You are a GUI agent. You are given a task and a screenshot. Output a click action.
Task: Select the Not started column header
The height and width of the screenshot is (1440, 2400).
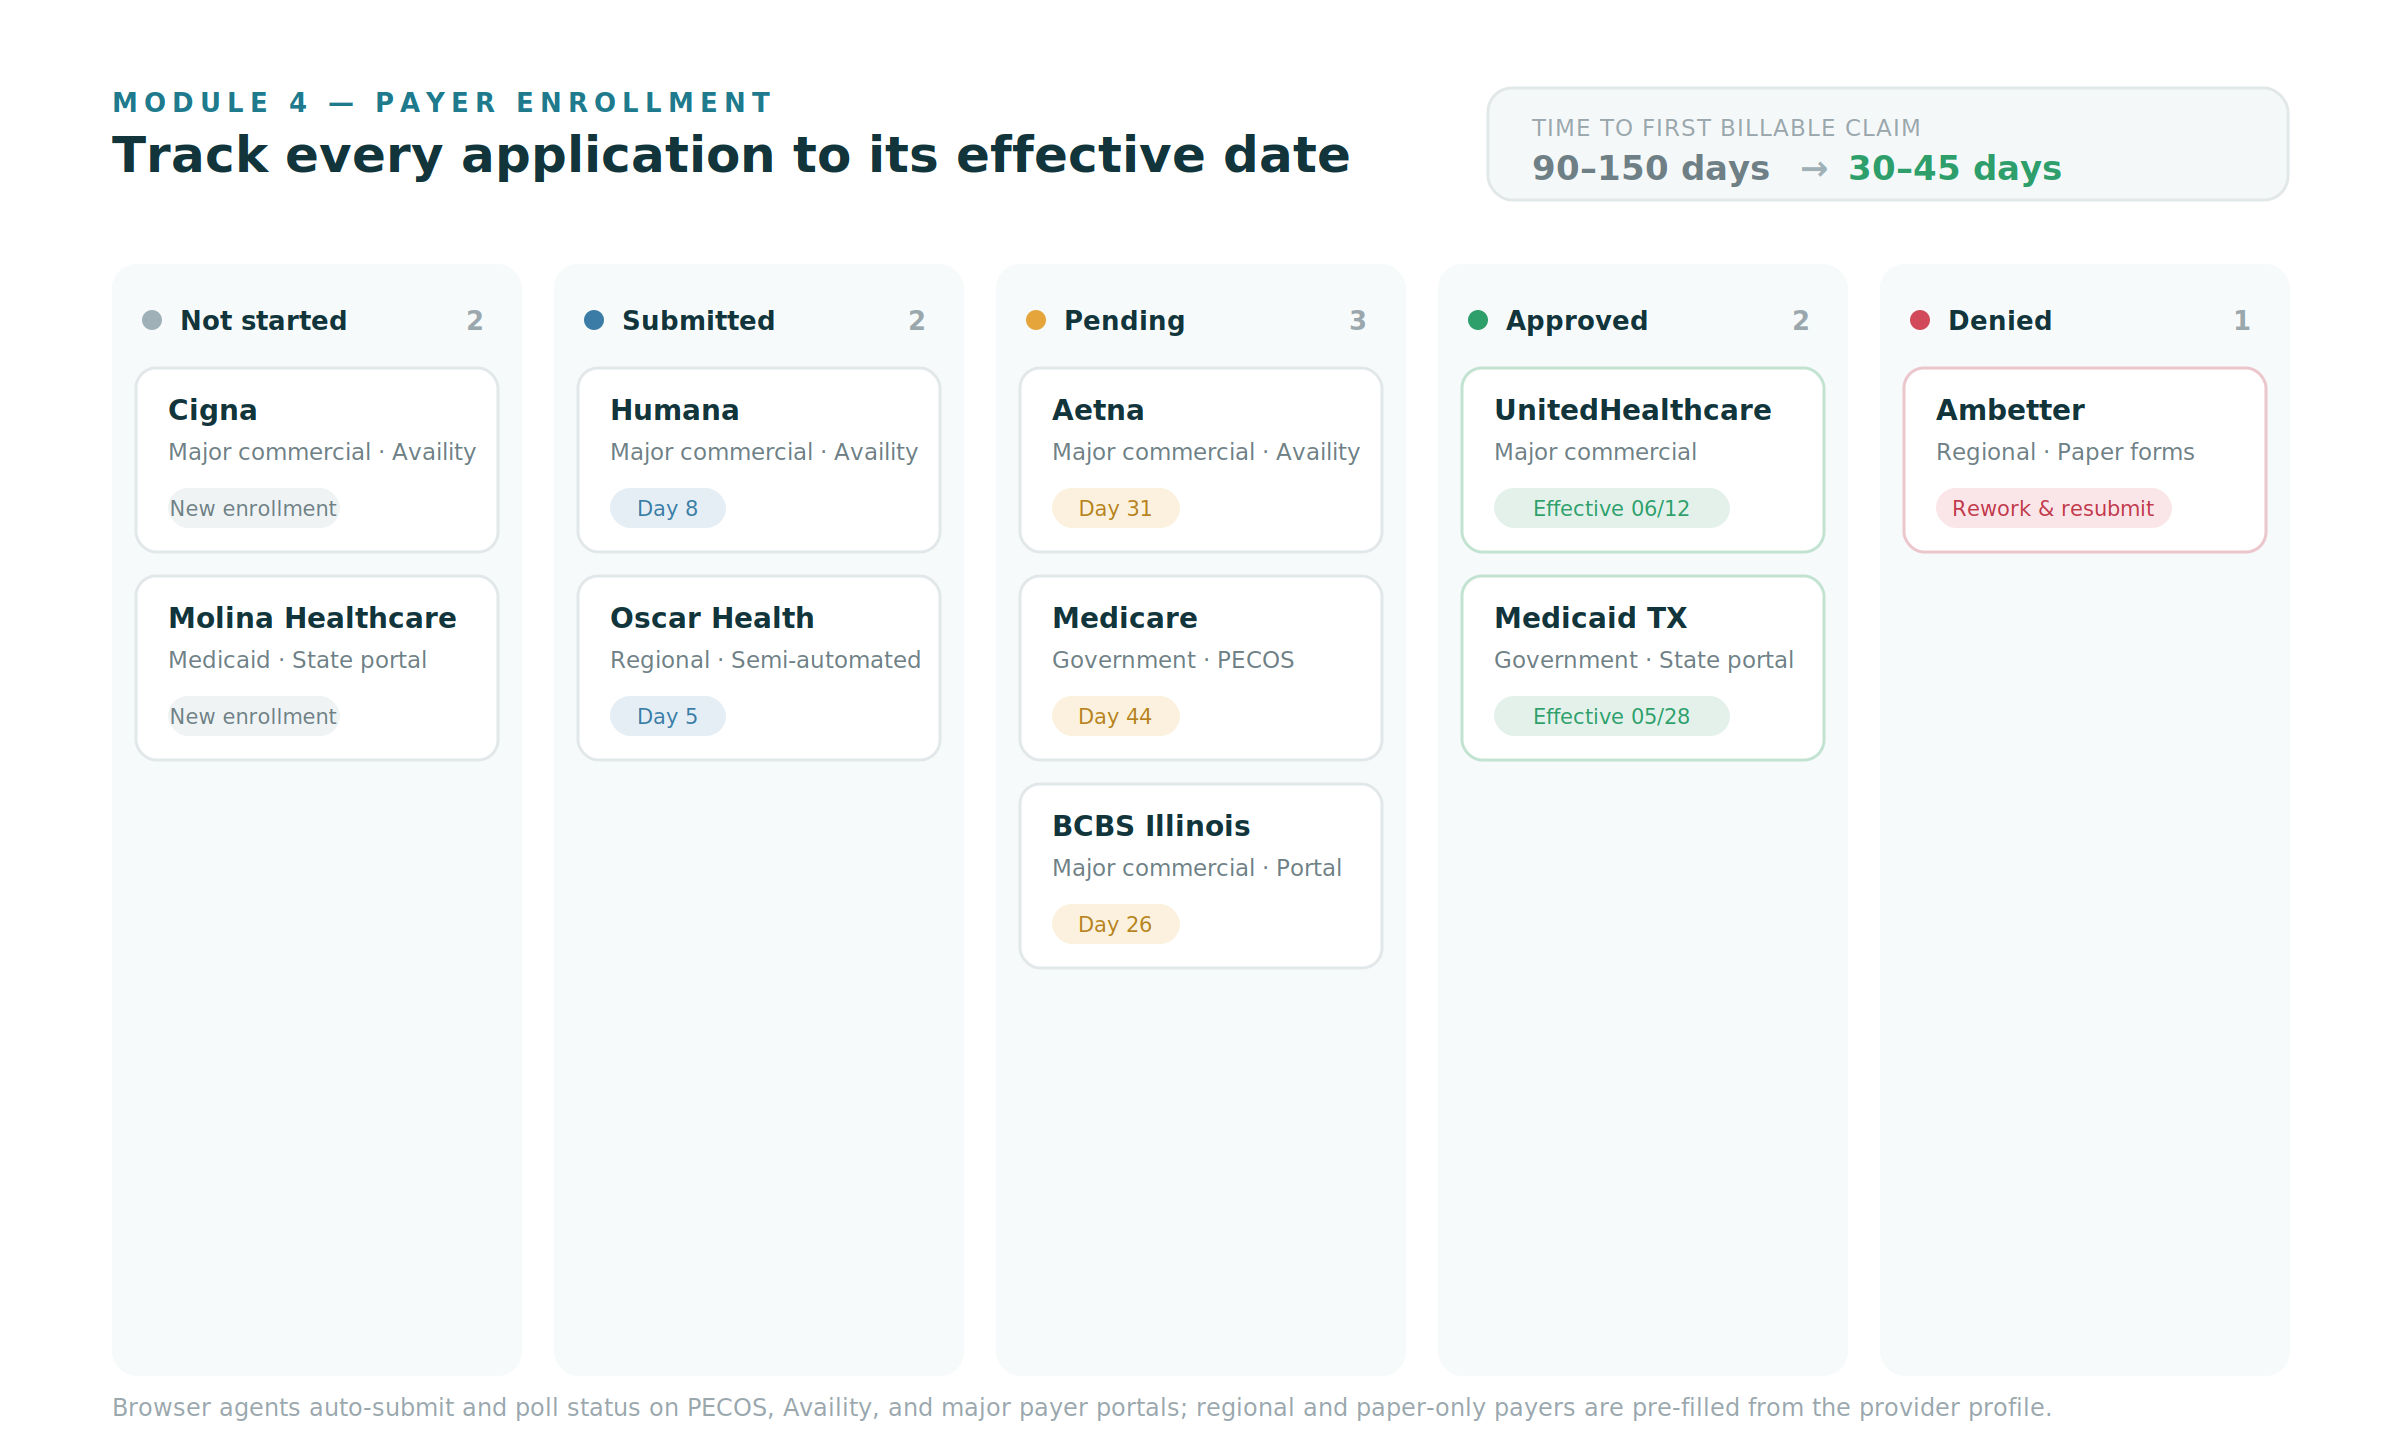click(264, 320)
